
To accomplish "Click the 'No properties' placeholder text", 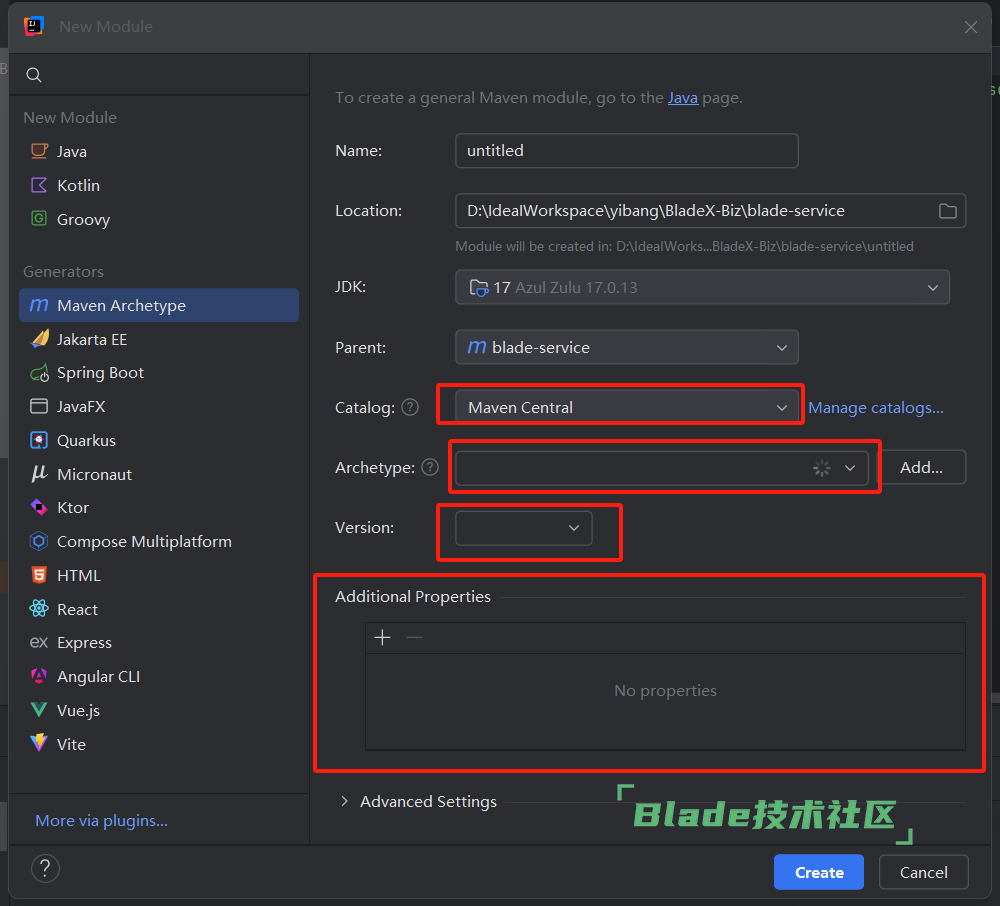I will 665,690.
